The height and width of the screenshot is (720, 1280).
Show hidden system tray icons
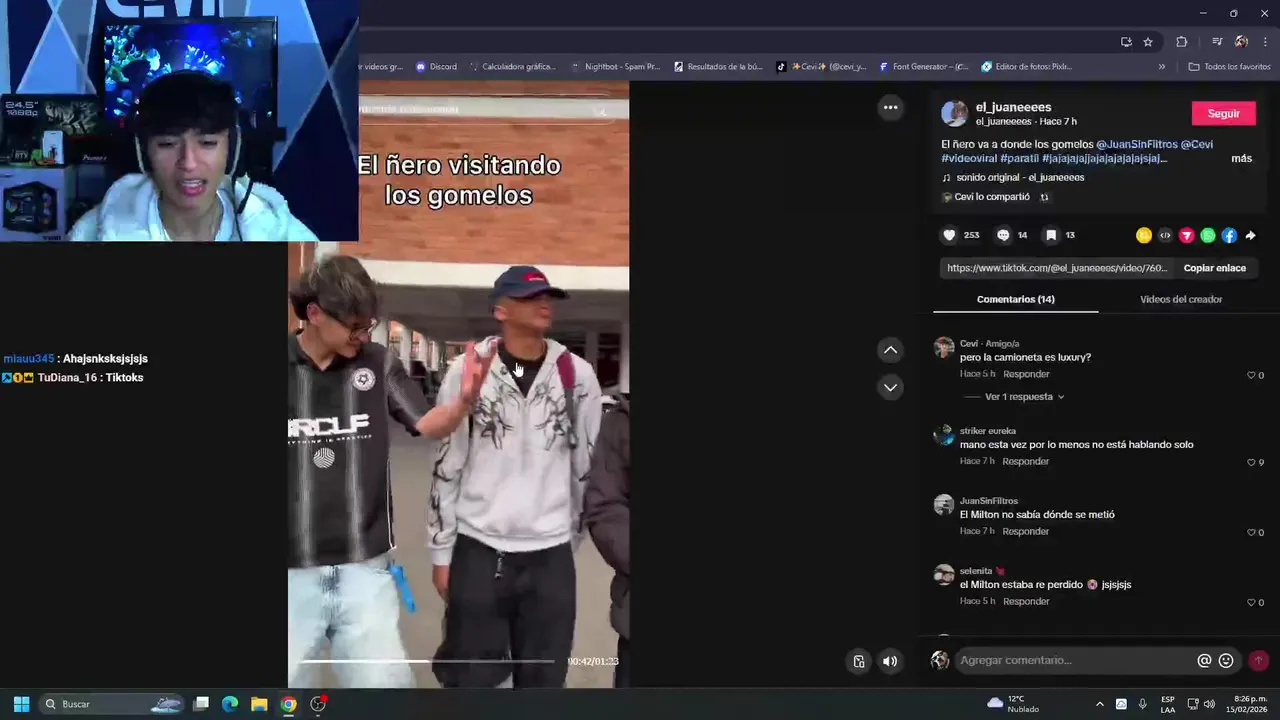(x=1100, y=704)
